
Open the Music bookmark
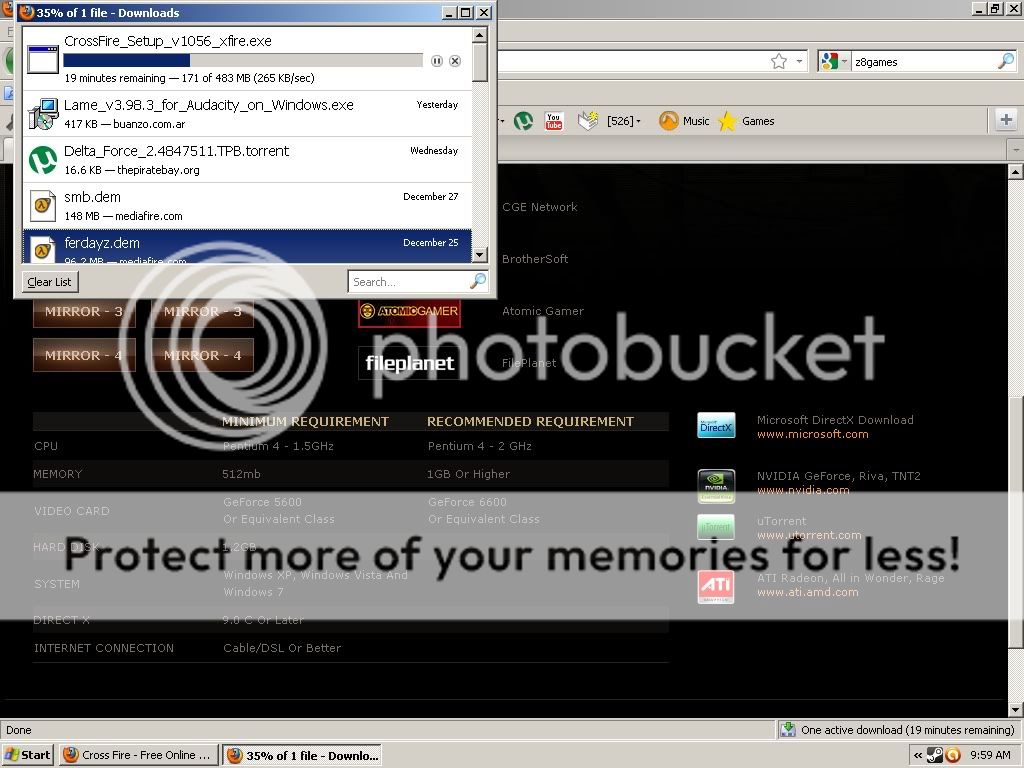[684, 121]
